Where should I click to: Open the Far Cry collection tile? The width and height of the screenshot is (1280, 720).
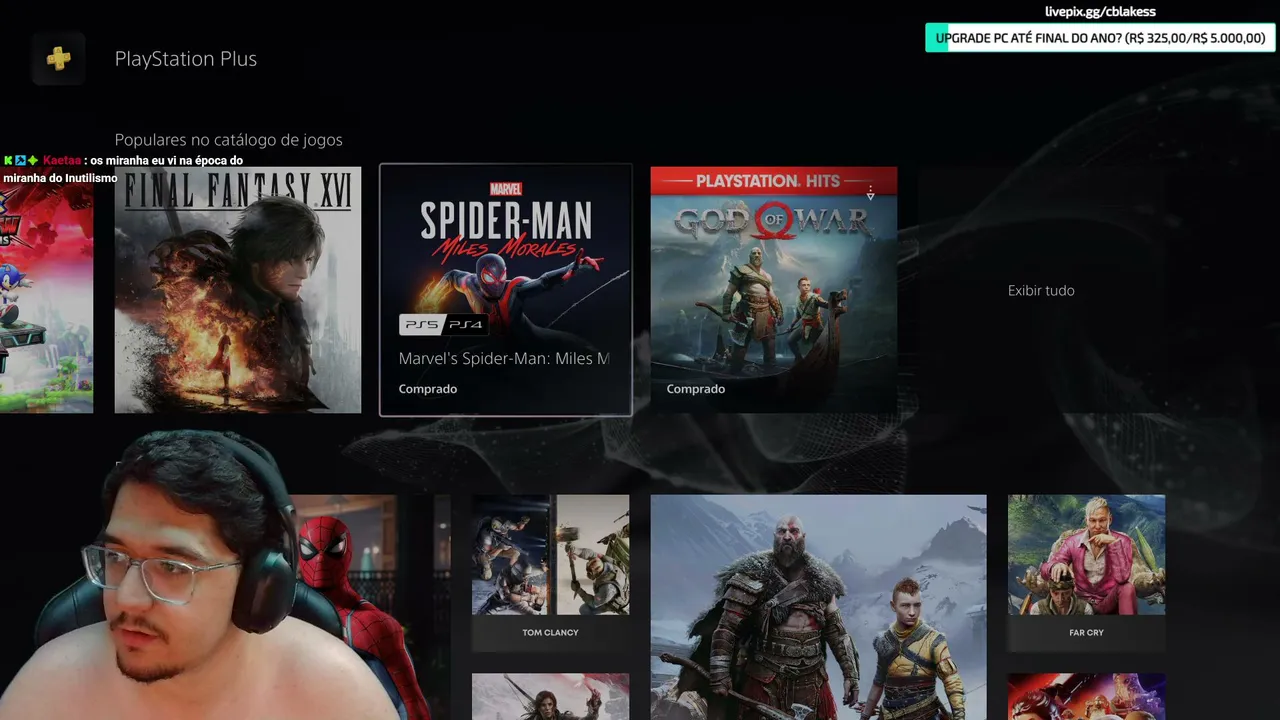click(x=1086, y=572)
